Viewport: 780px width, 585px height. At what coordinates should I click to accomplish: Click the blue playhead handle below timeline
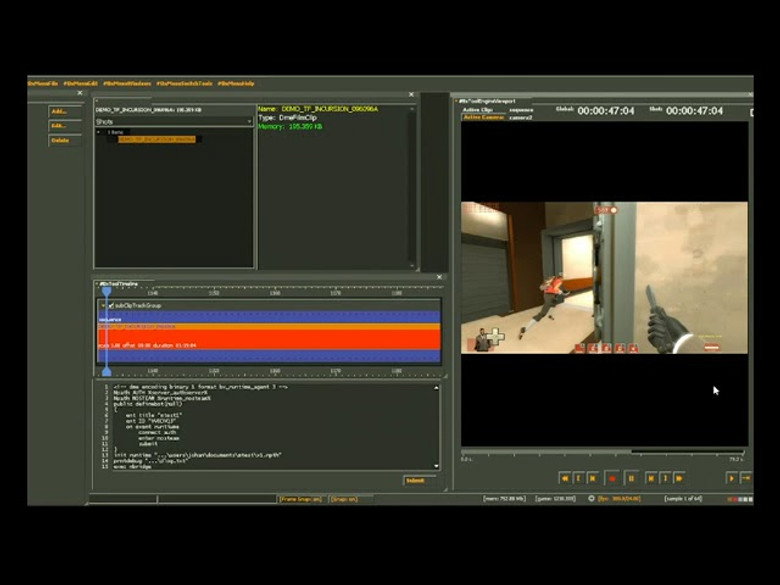tap(106, 372)
